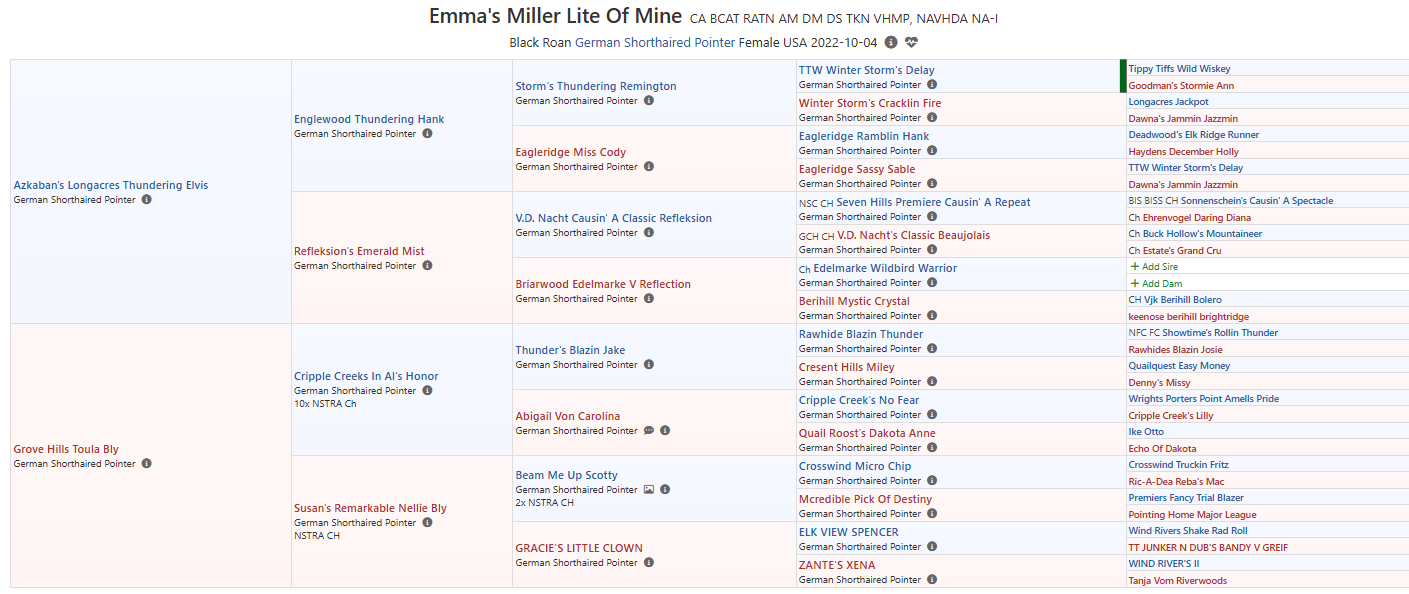The width and height of the screenshot is (1409, 594).
Task: Open Cripple Creek's No Fear link
Action: click(x=859, y=400)
